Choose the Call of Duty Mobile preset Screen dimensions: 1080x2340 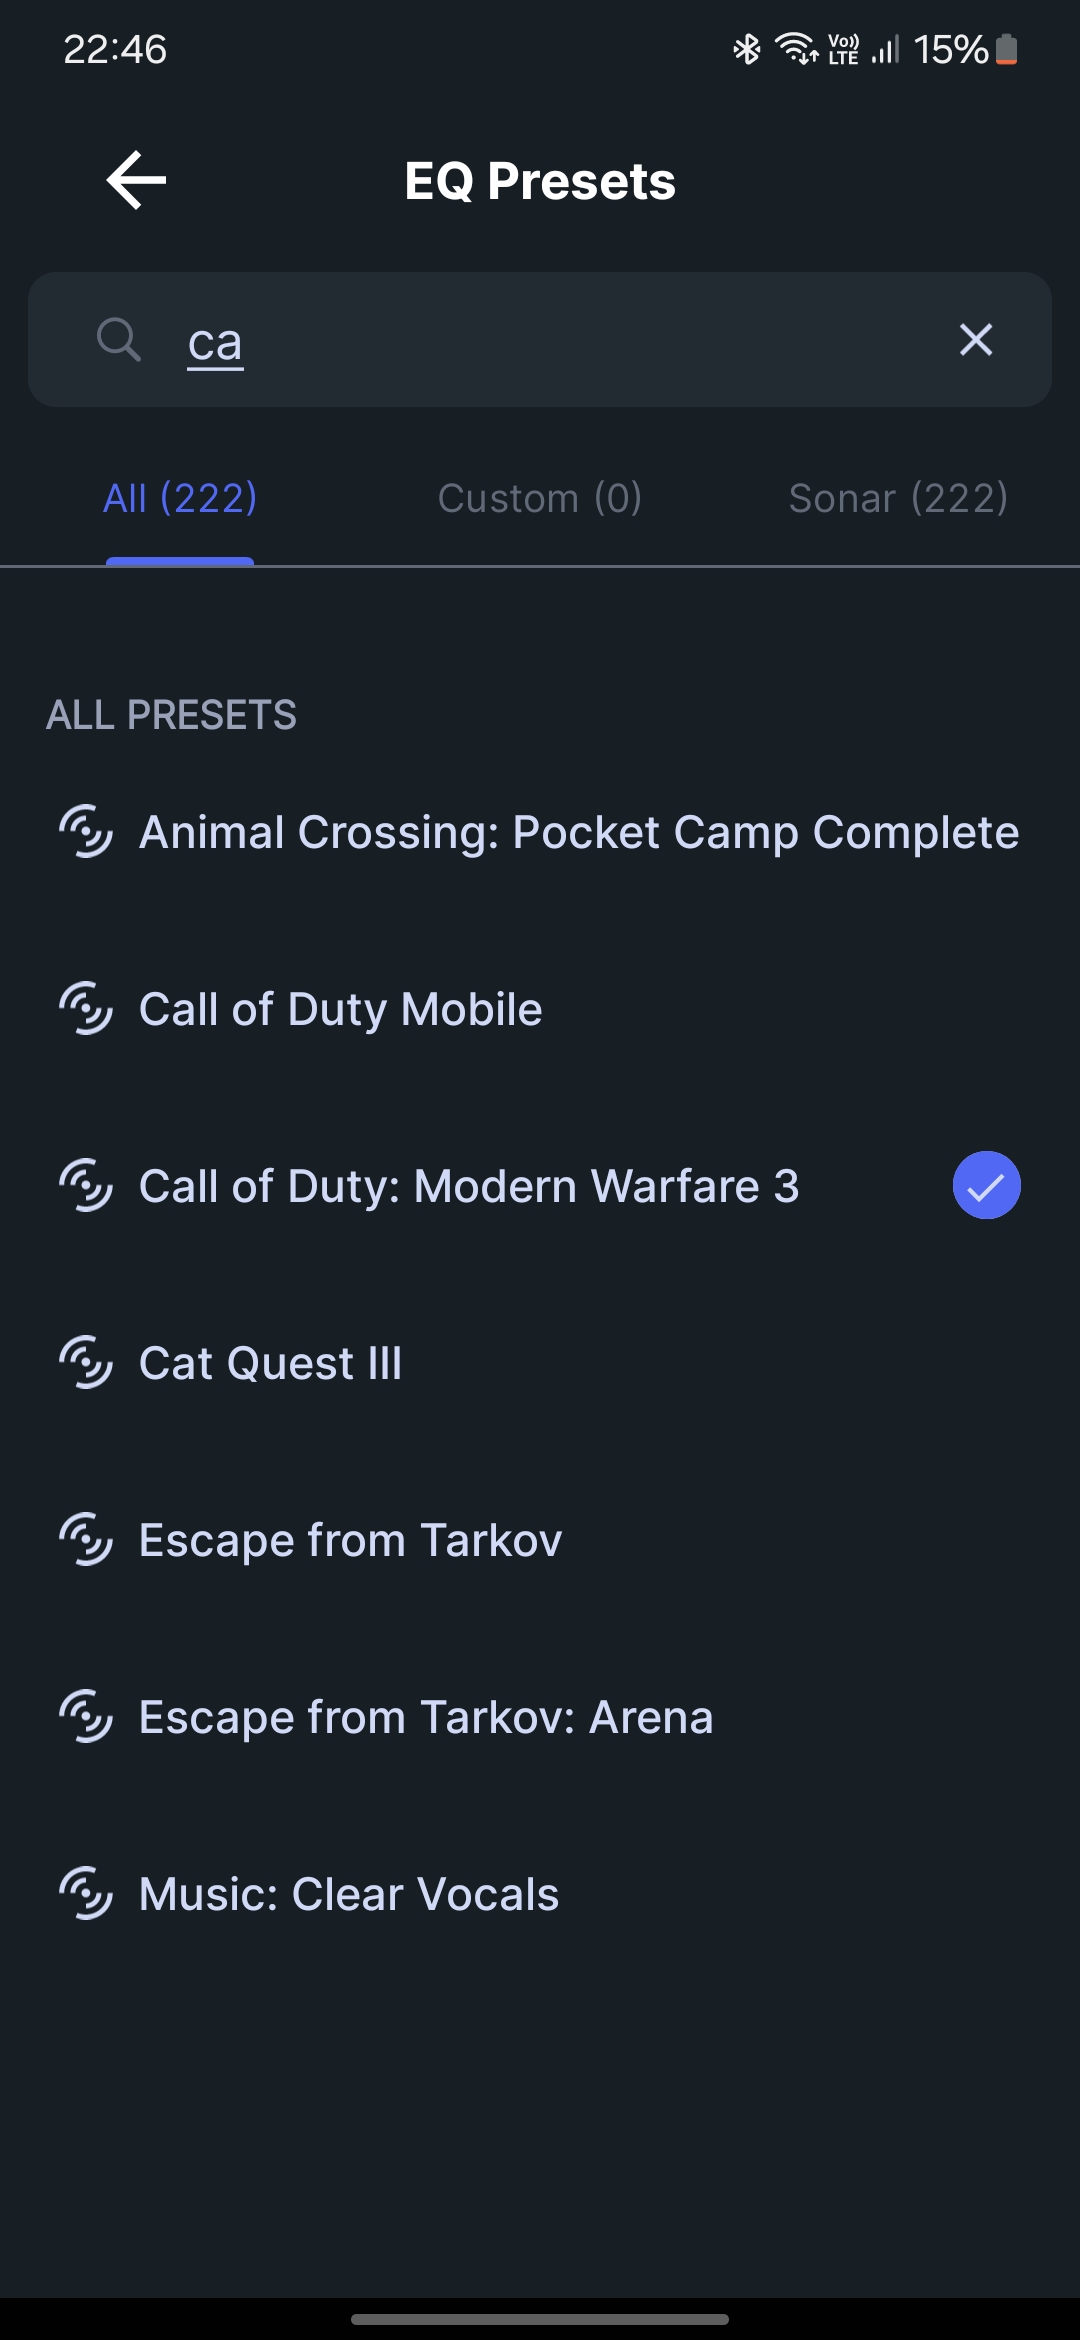pyautogui.click(x=540, y=1009)
